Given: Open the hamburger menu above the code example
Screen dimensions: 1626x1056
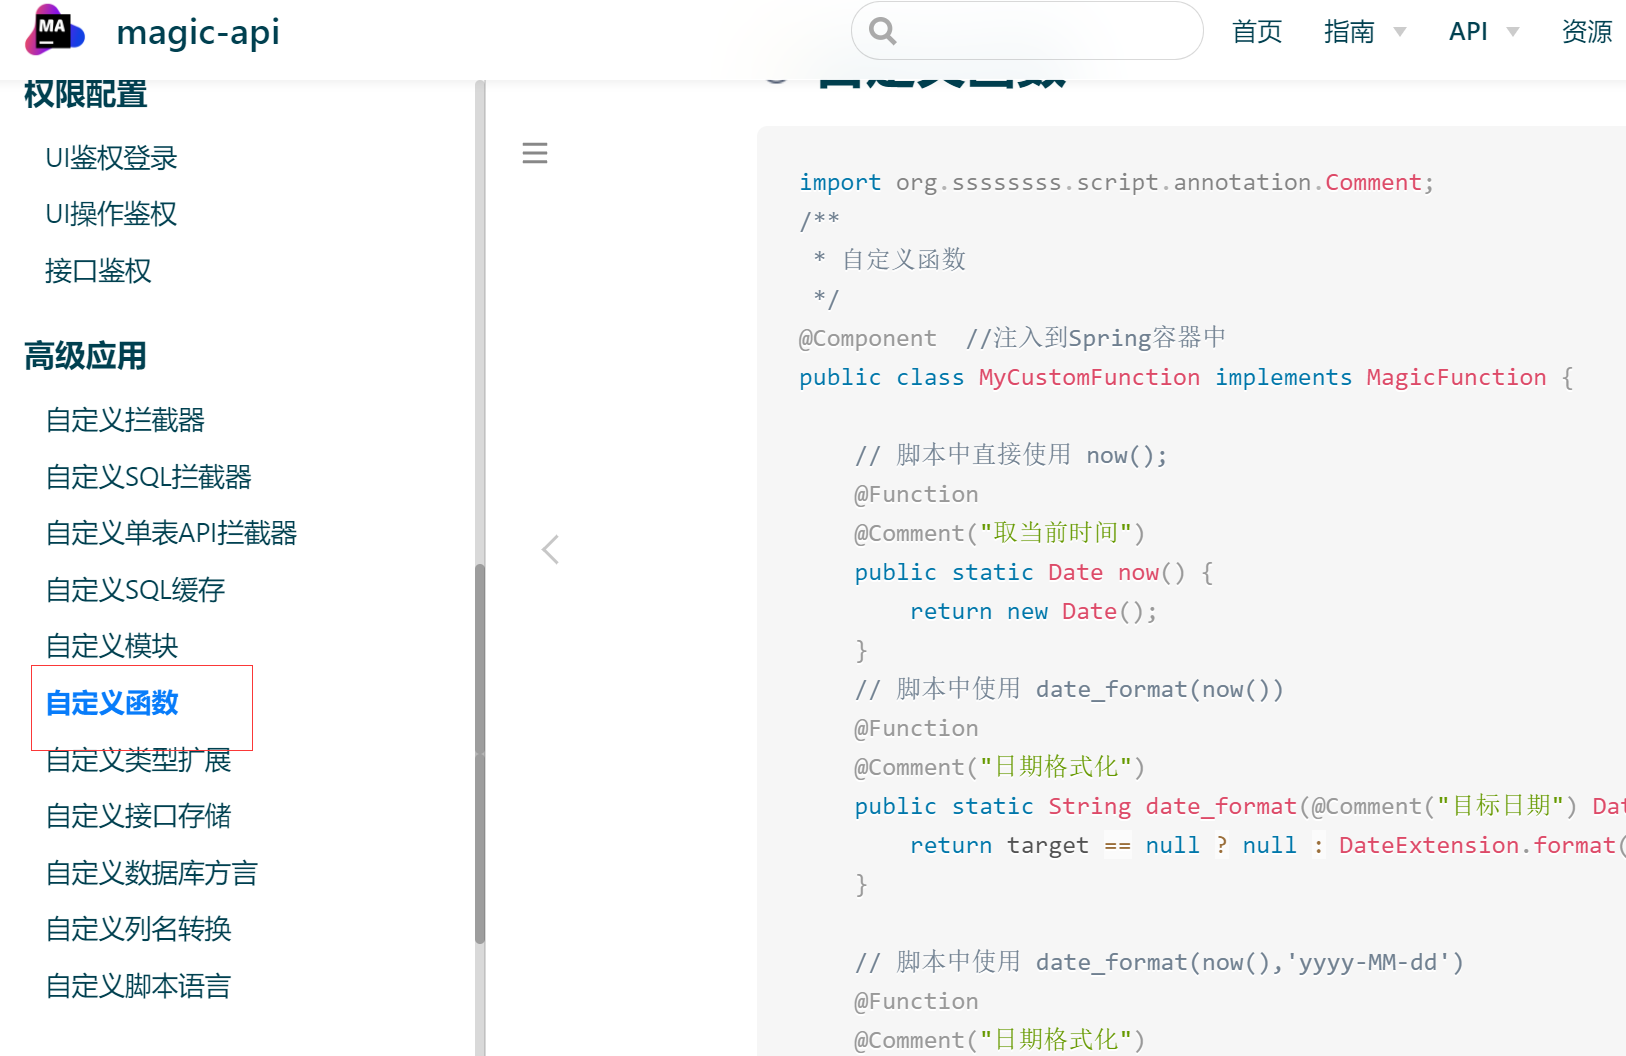Looking at the screenshot, I should 535,152.
